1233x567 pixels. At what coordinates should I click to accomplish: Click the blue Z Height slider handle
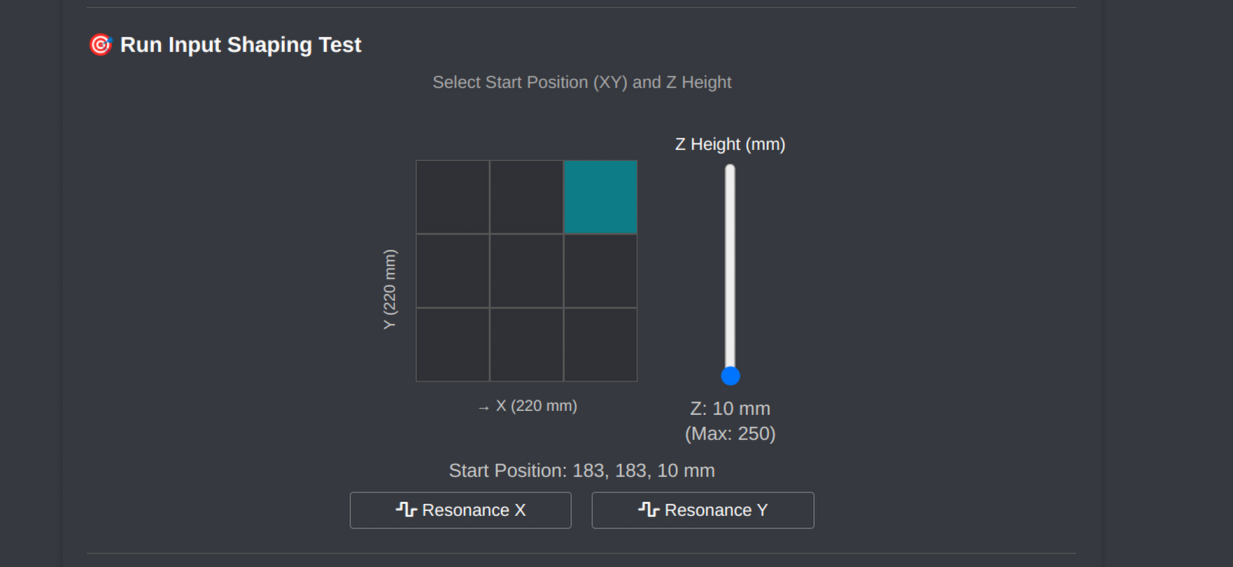[x=730, y=376]
